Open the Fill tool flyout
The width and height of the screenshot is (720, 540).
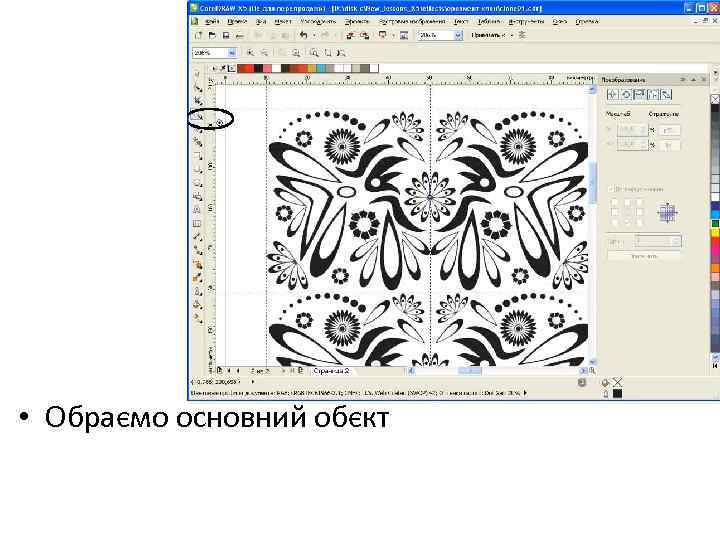(x=197, y=304)
